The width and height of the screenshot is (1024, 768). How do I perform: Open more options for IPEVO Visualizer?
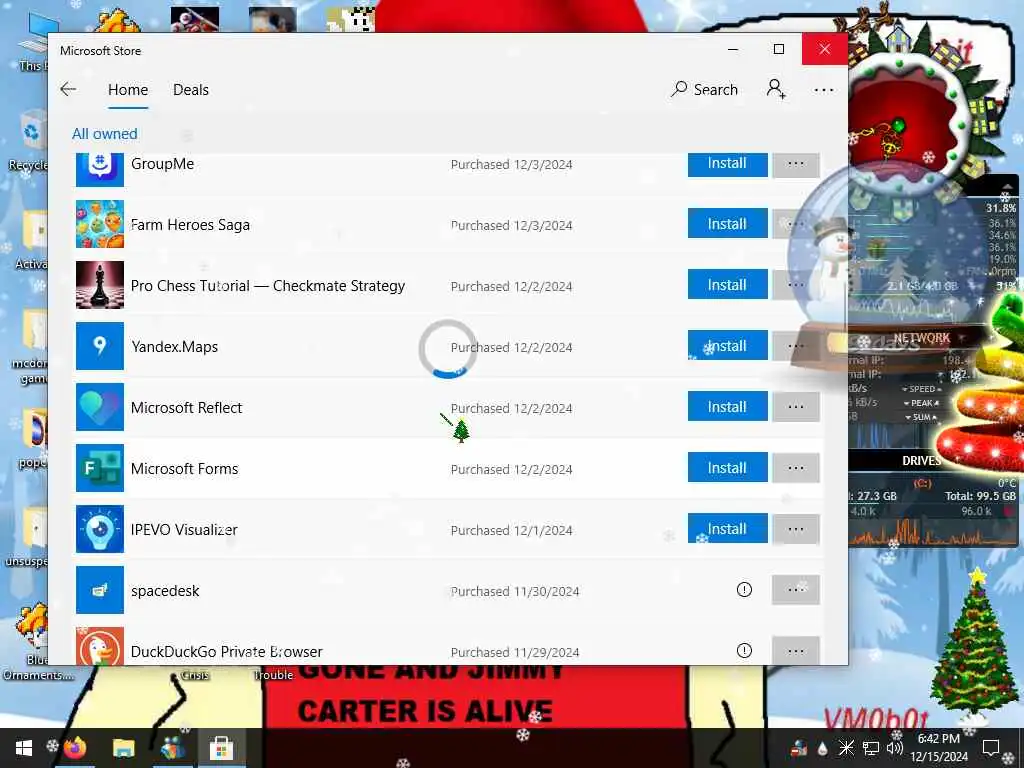[x=795, y=528]
